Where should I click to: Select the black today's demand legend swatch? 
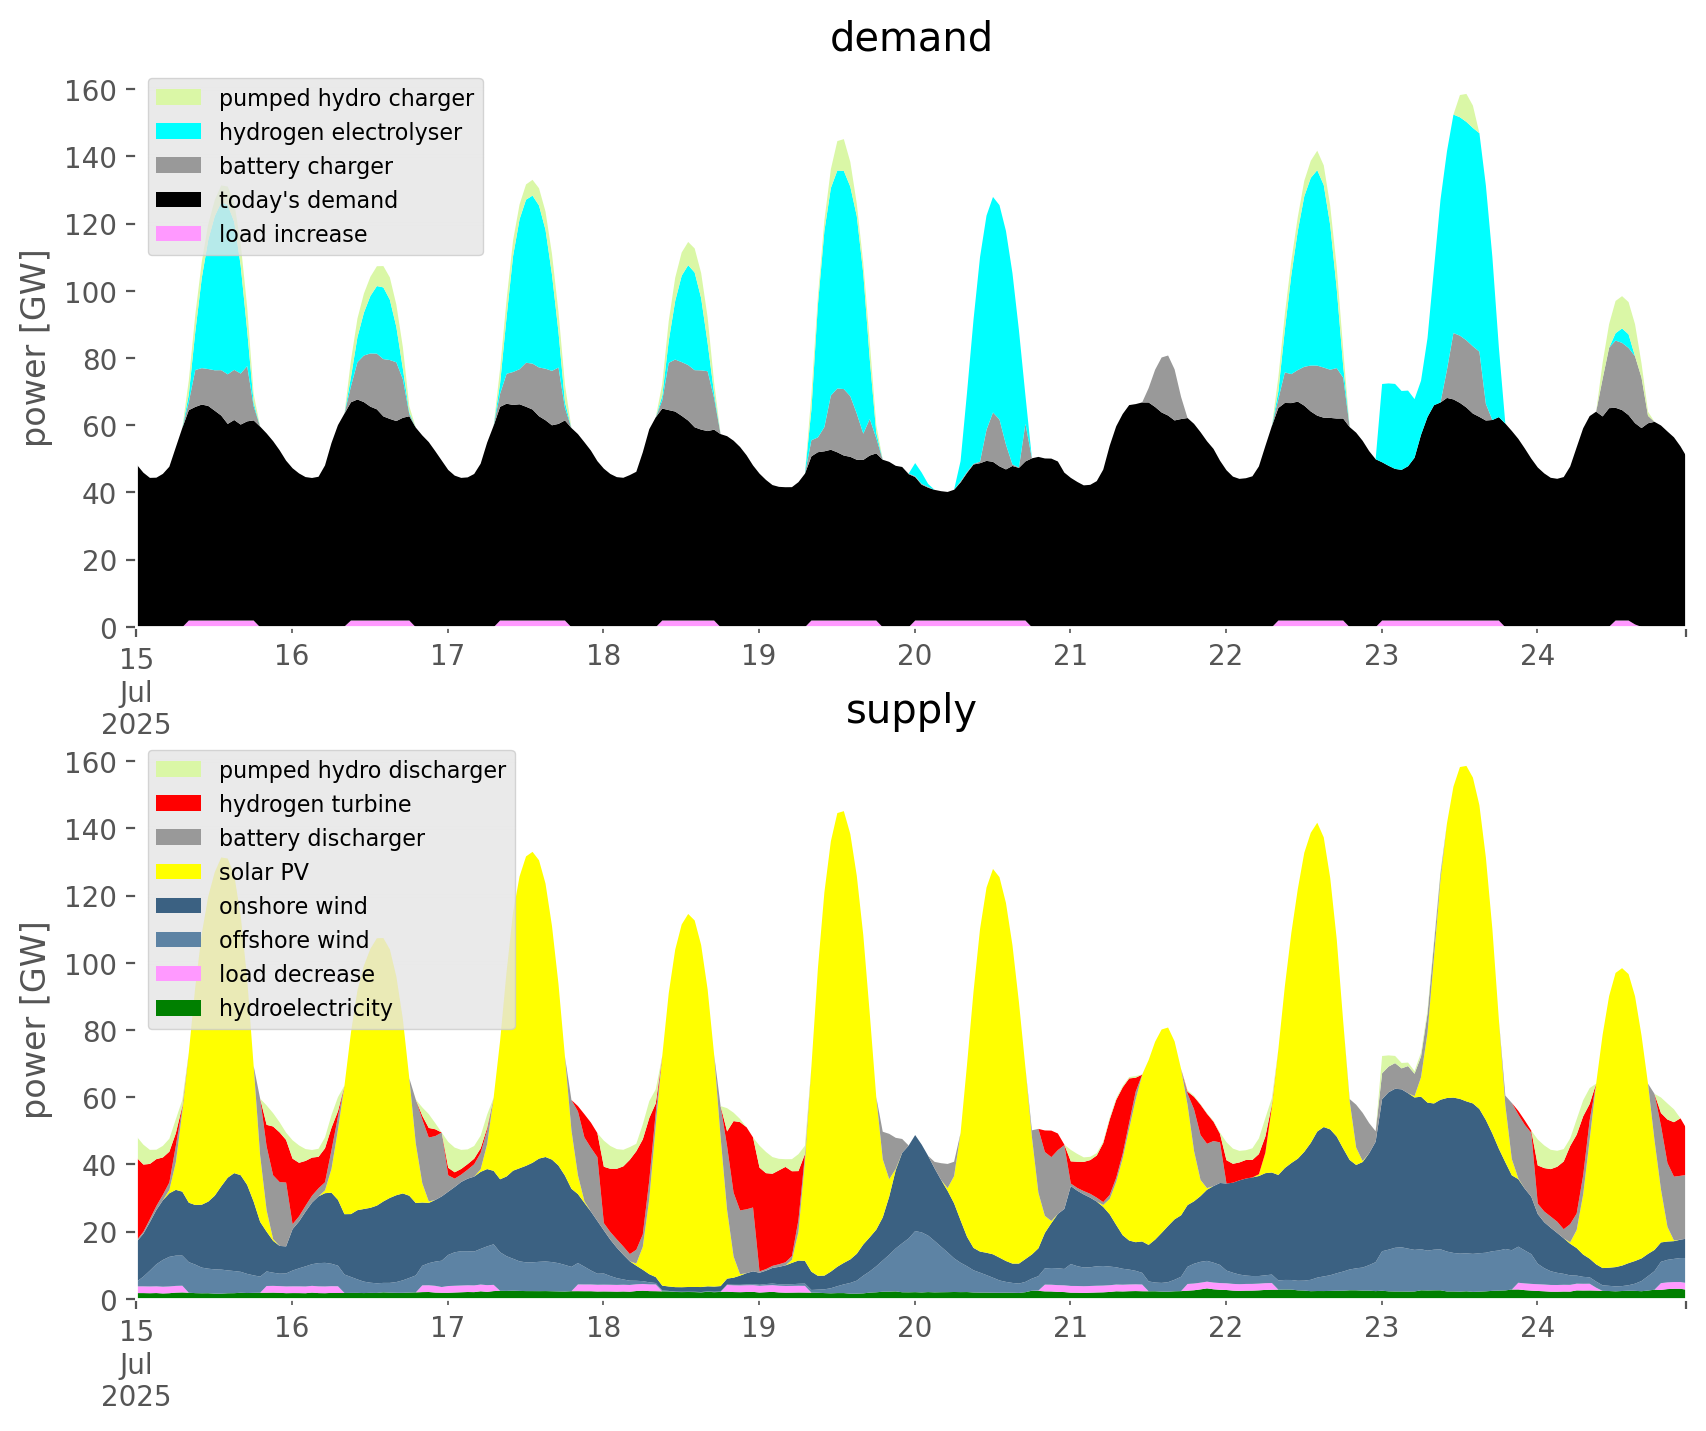point(179,200)
